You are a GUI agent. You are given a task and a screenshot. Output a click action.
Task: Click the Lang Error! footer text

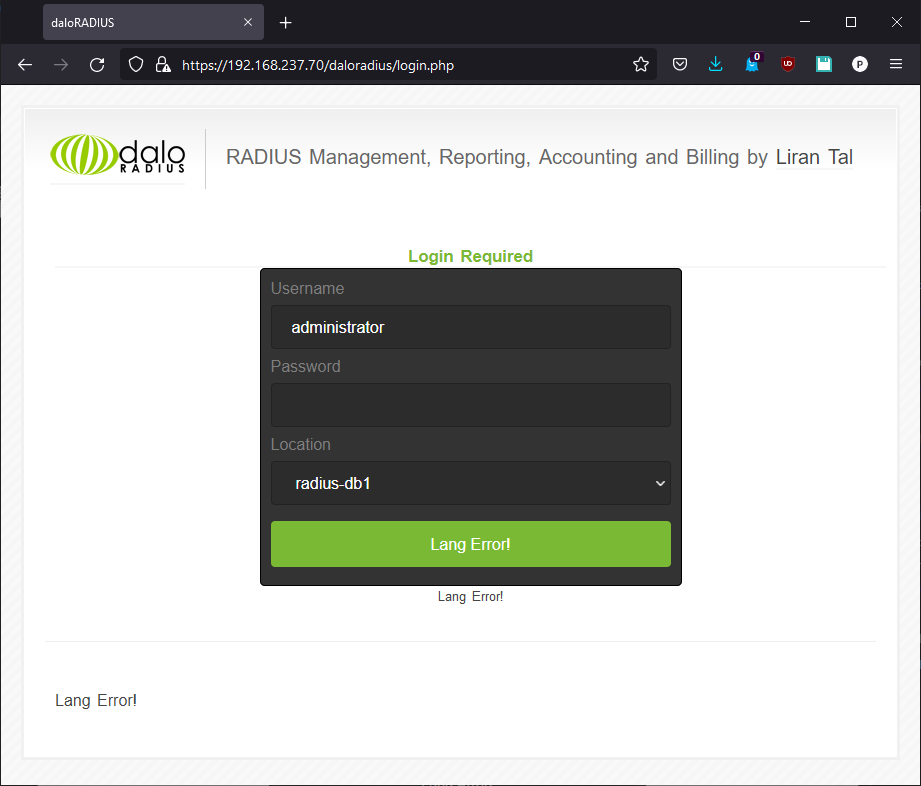pos(96,700)
